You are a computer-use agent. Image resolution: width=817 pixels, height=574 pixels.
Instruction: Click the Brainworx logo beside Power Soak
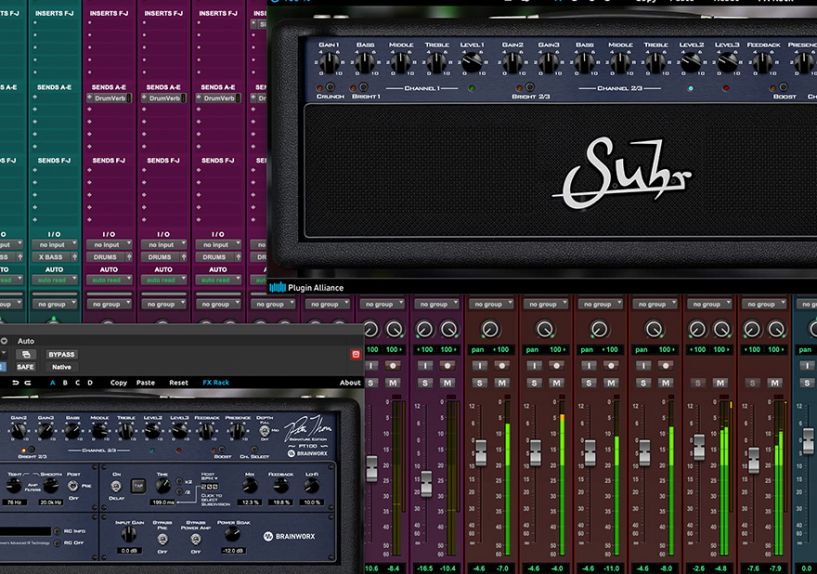[289, 536]
